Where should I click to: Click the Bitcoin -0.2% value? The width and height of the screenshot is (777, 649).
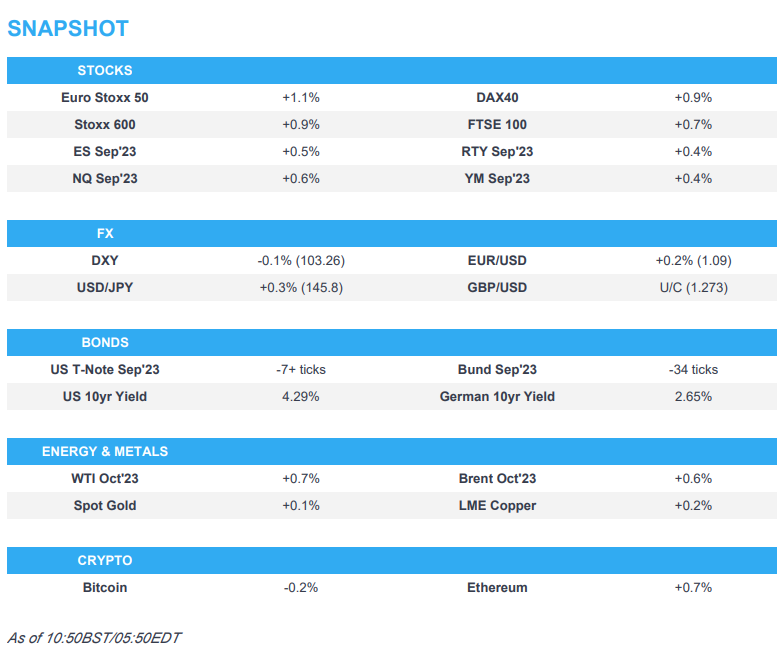301,587
